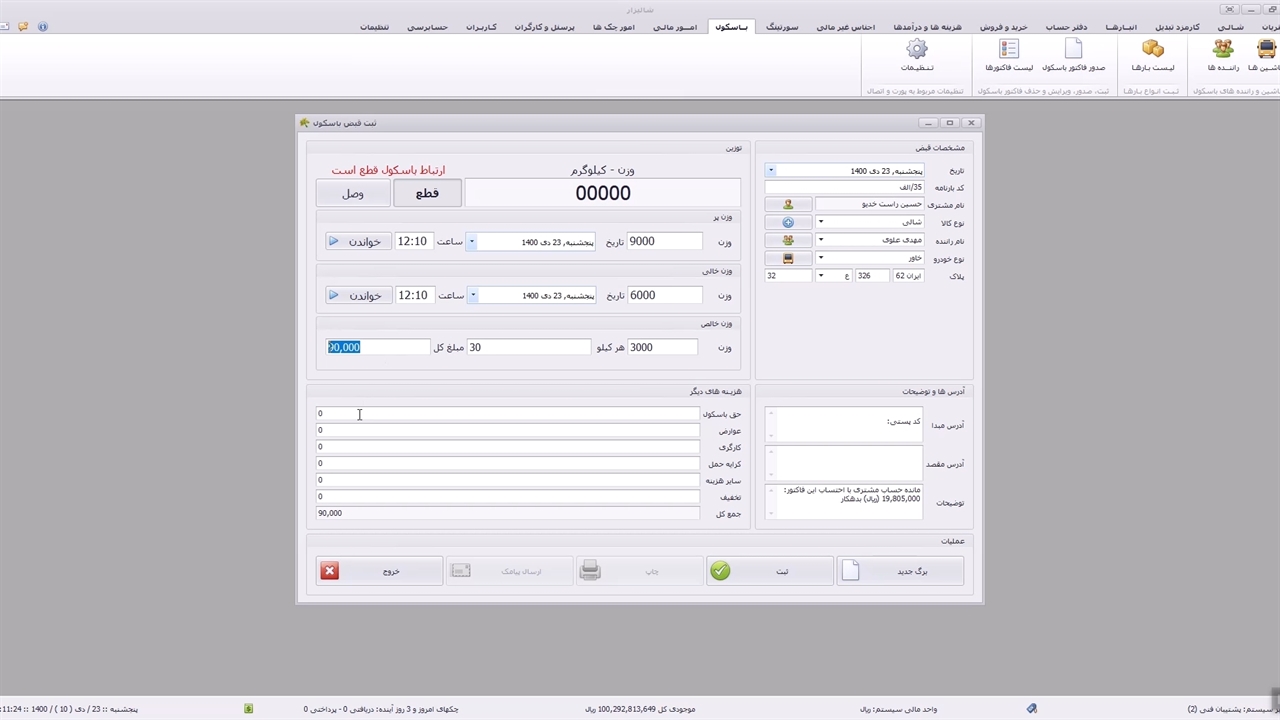This screenshot has width=1280, height=720.
Task: Switch to the امور مالی ribbon tab
Action: pos(675,27)
